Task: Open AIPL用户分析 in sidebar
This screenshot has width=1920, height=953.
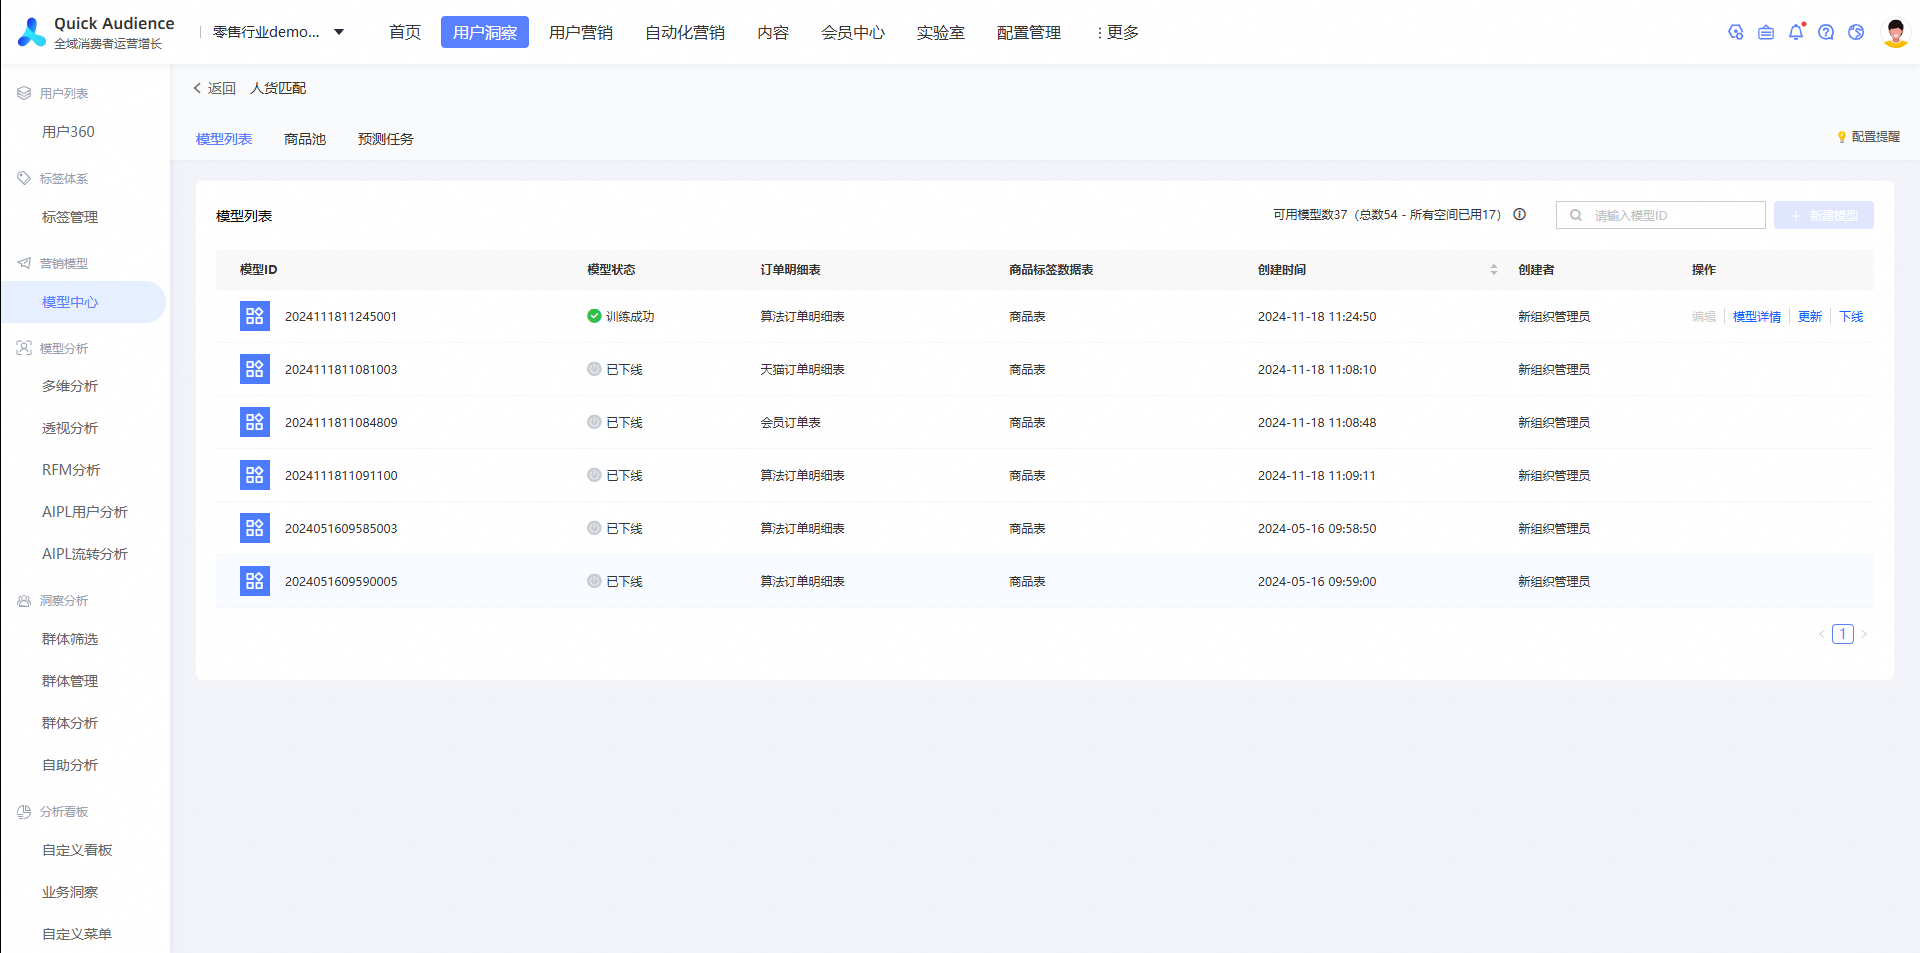Action: [x=84, y=512]
